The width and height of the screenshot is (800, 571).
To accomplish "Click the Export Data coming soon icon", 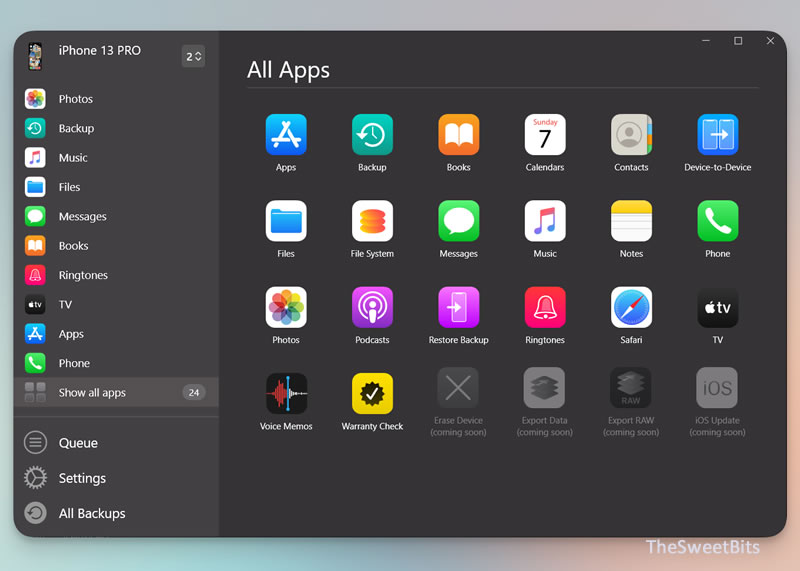I will pos(544,388).
